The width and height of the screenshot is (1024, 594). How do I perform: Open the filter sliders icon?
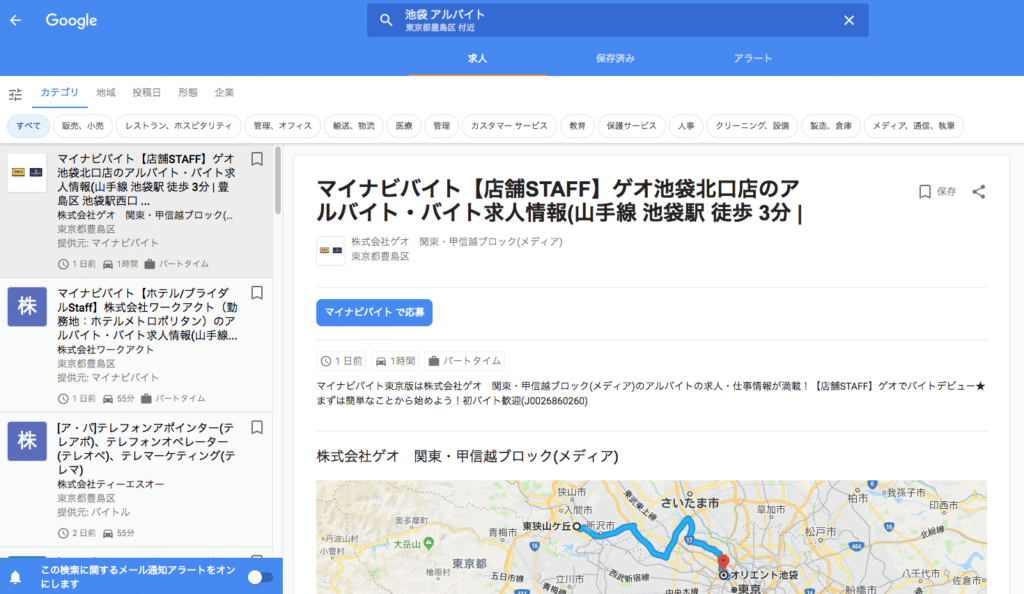click(16, 95)
